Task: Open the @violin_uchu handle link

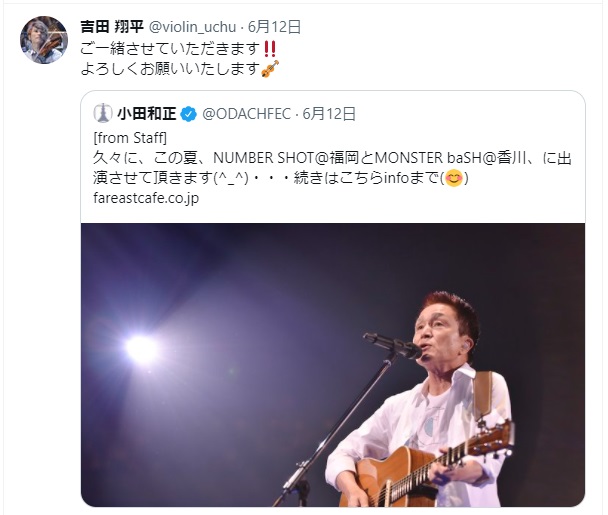Action: [x=192, y=27]
